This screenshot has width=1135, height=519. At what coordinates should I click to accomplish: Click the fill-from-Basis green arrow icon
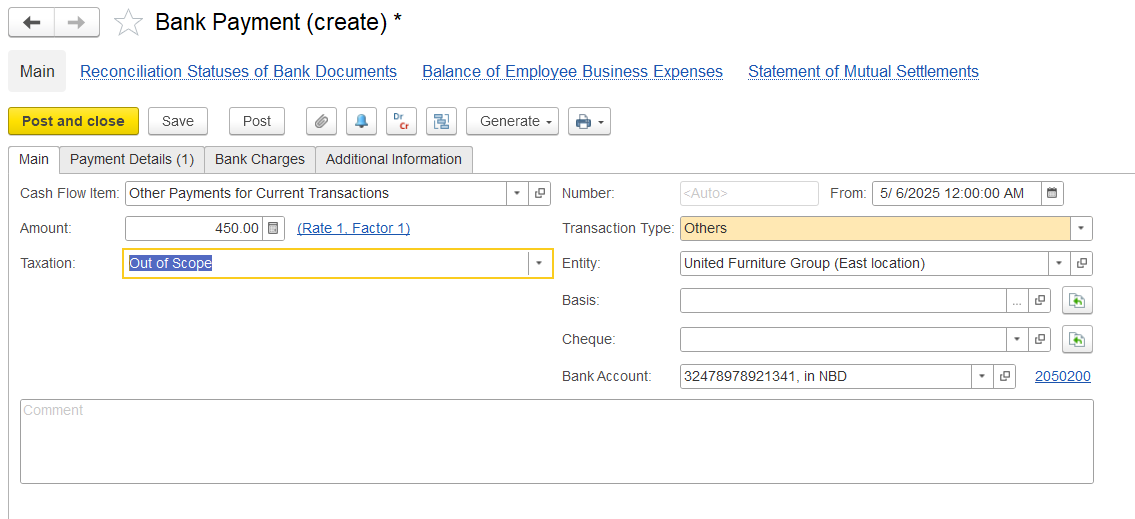click(1077, 301)
